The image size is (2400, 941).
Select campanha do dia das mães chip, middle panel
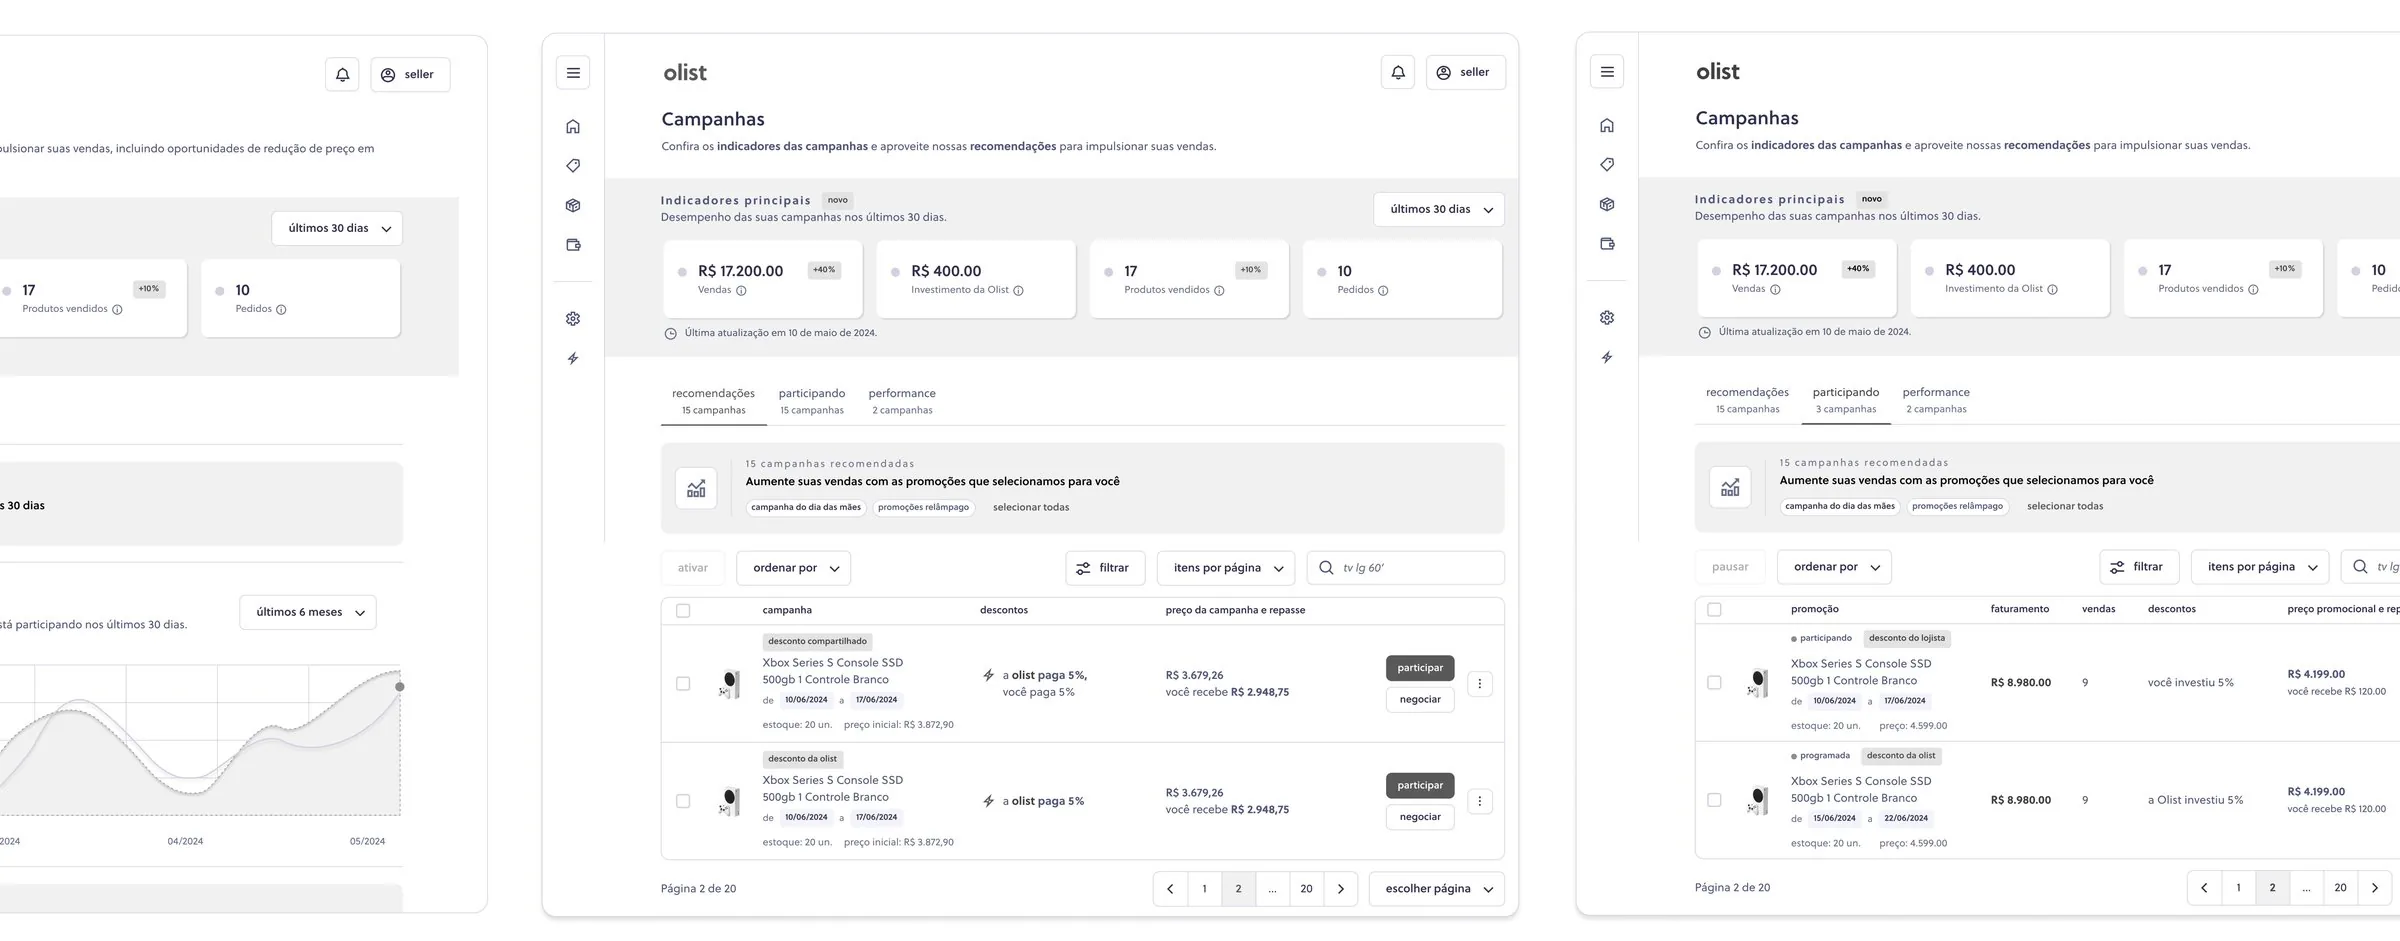[x=806, y=508]
